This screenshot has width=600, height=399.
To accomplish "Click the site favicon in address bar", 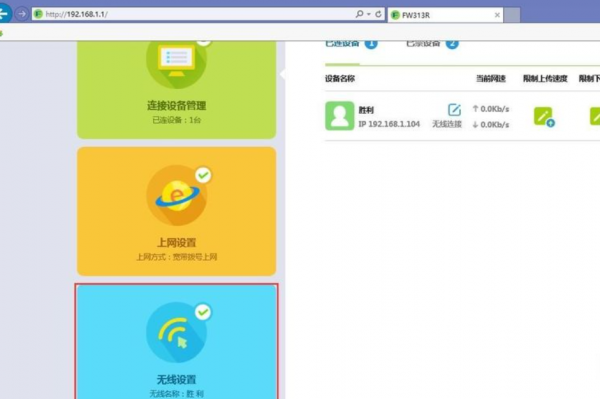I will [38, 14].
